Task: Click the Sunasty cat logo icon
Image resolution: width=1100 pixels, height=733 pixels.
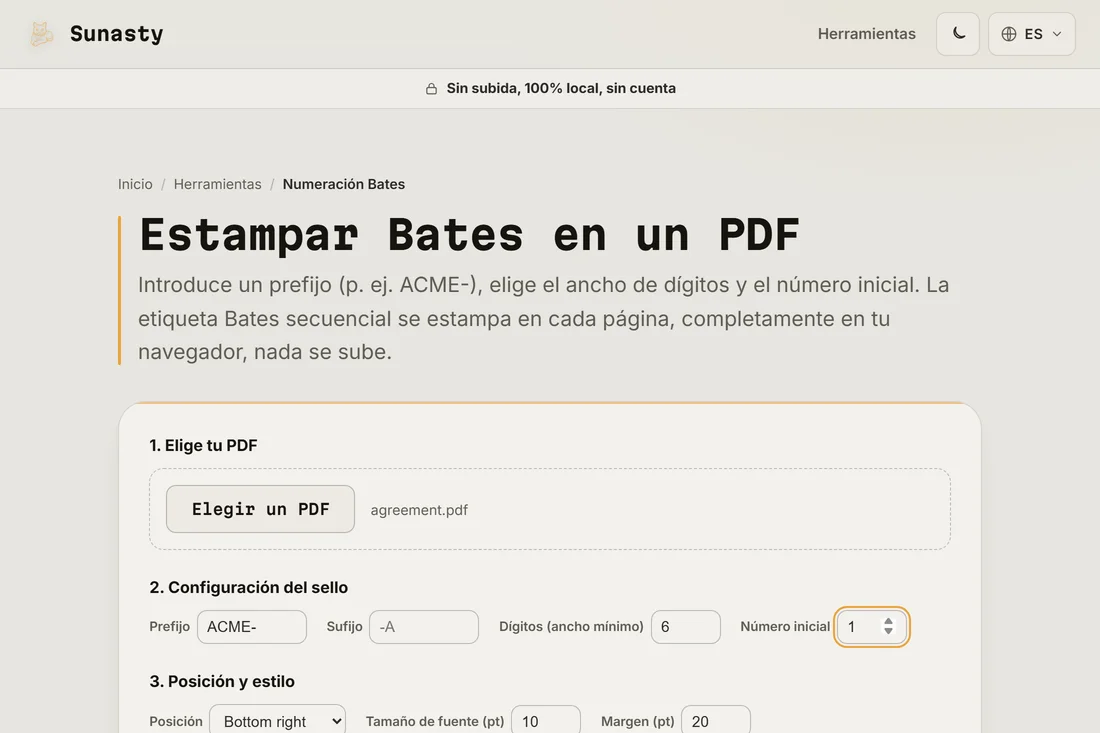Action: click(41, 34)
